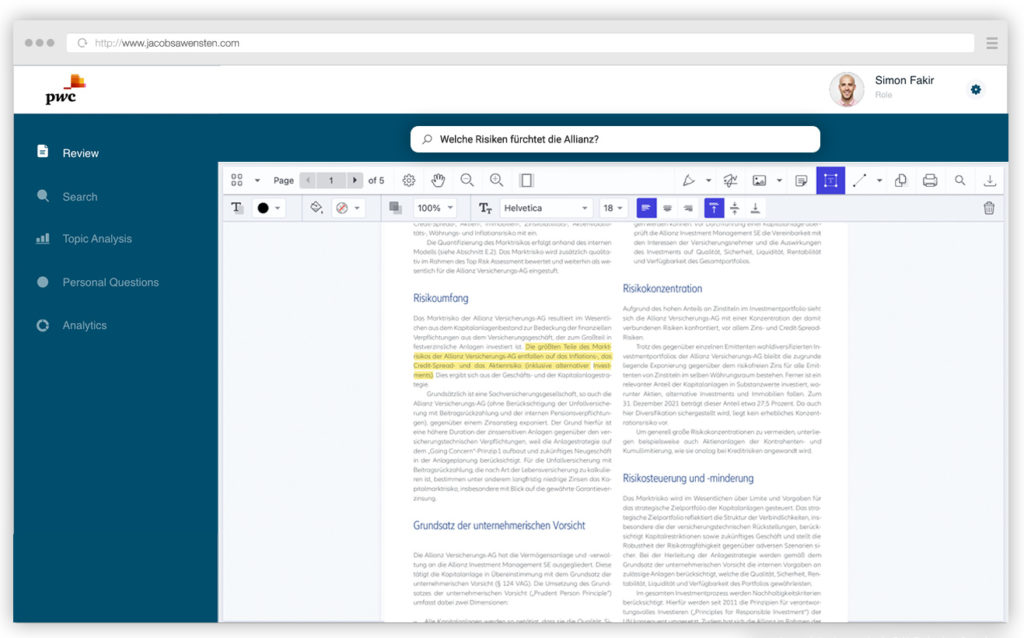Delete the selected annotation with trash icon
The image size is (1024, 638).
click(x=989, y=208)
